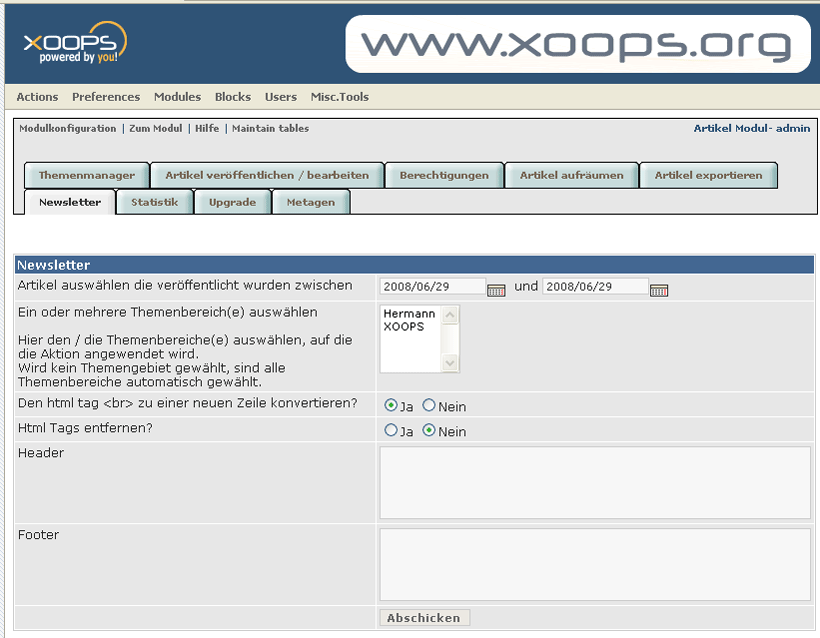Screen dimensions: 820x638
Task: Switch to the Berechtigungen tab
Action: click(444, 175)
